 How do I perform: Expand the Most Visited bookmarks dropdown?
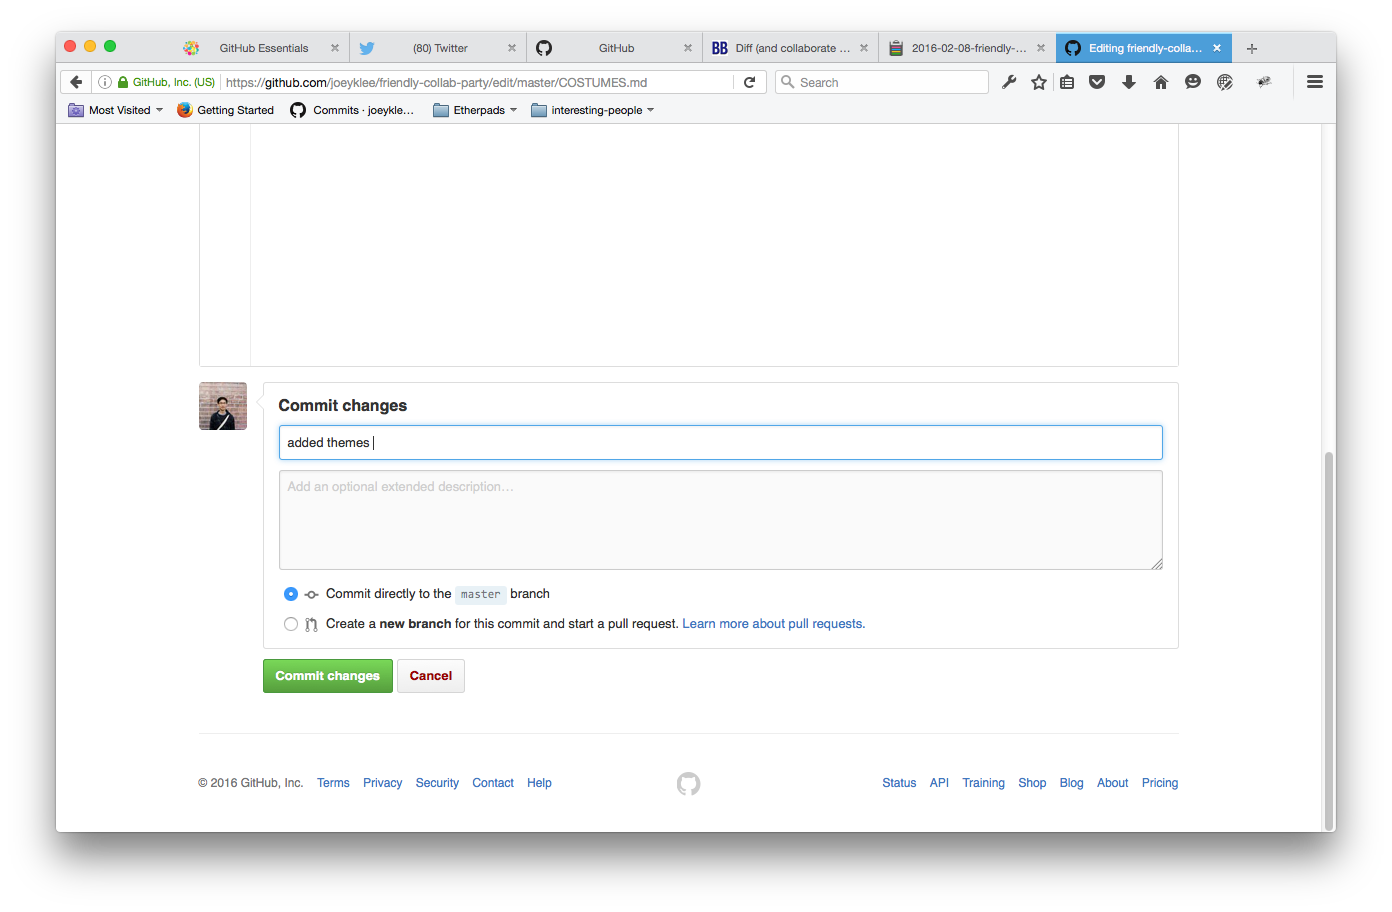pos(115,110)
